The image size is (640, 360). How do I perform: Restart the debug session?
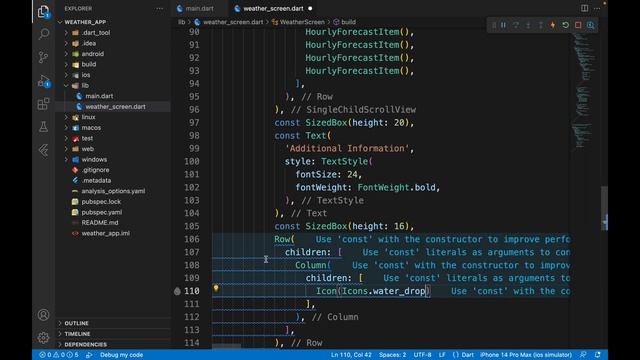tap(565, 25)
